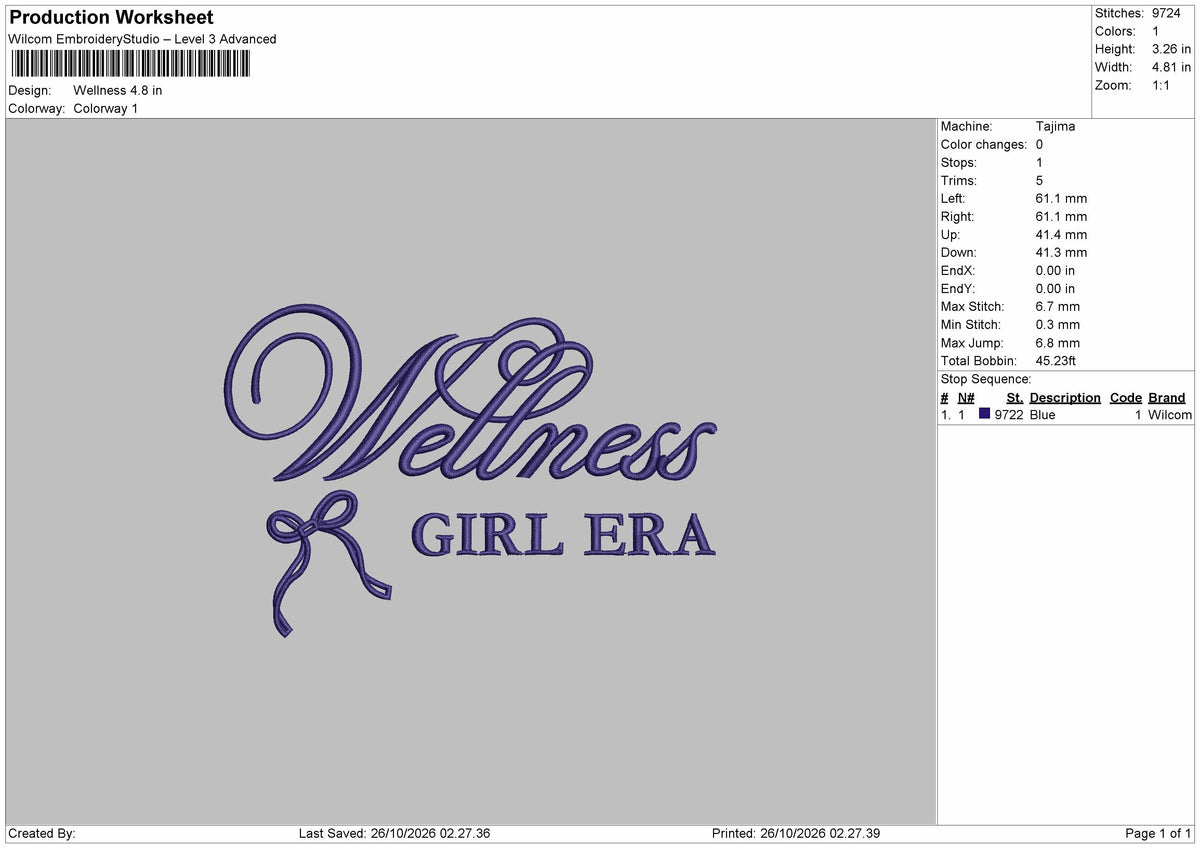The image size is (1200, 848).
Task: Select 'Wilcom EmbroideryStudio – Level 3 Advanced' text
Action: click(x=143, y=39)
